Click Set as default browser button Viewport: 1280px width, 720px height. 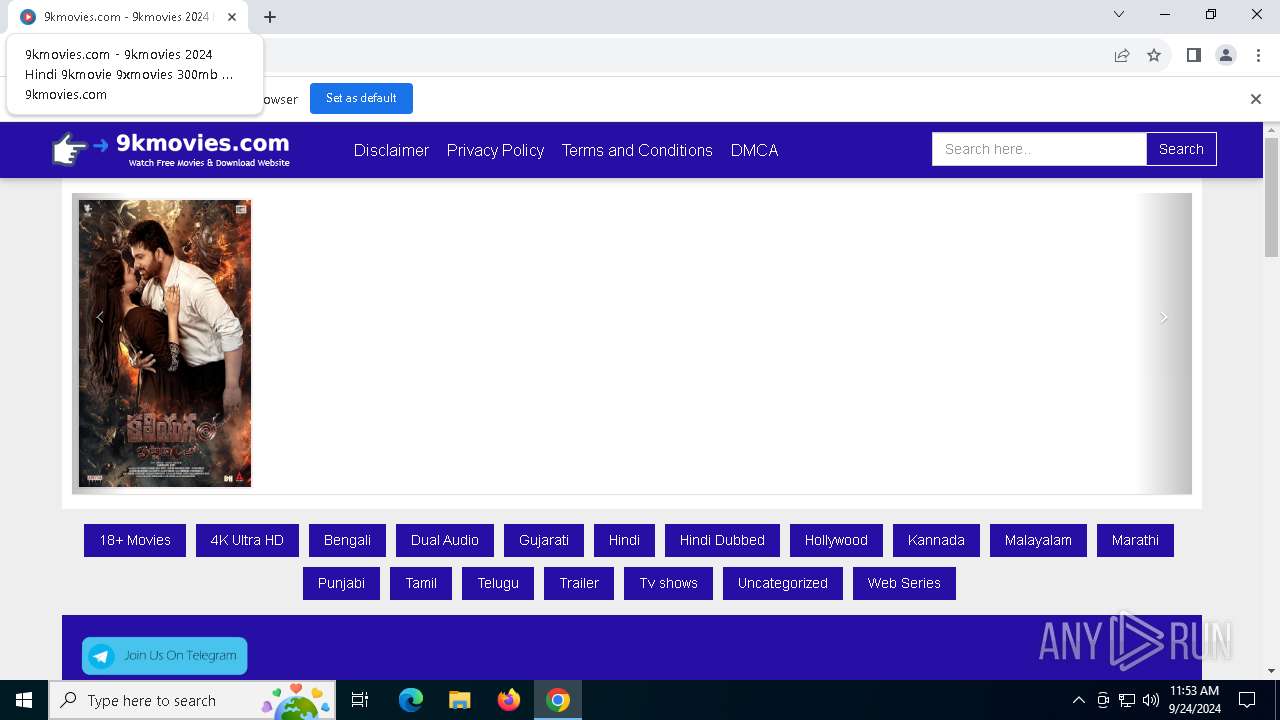pos(361,98)
